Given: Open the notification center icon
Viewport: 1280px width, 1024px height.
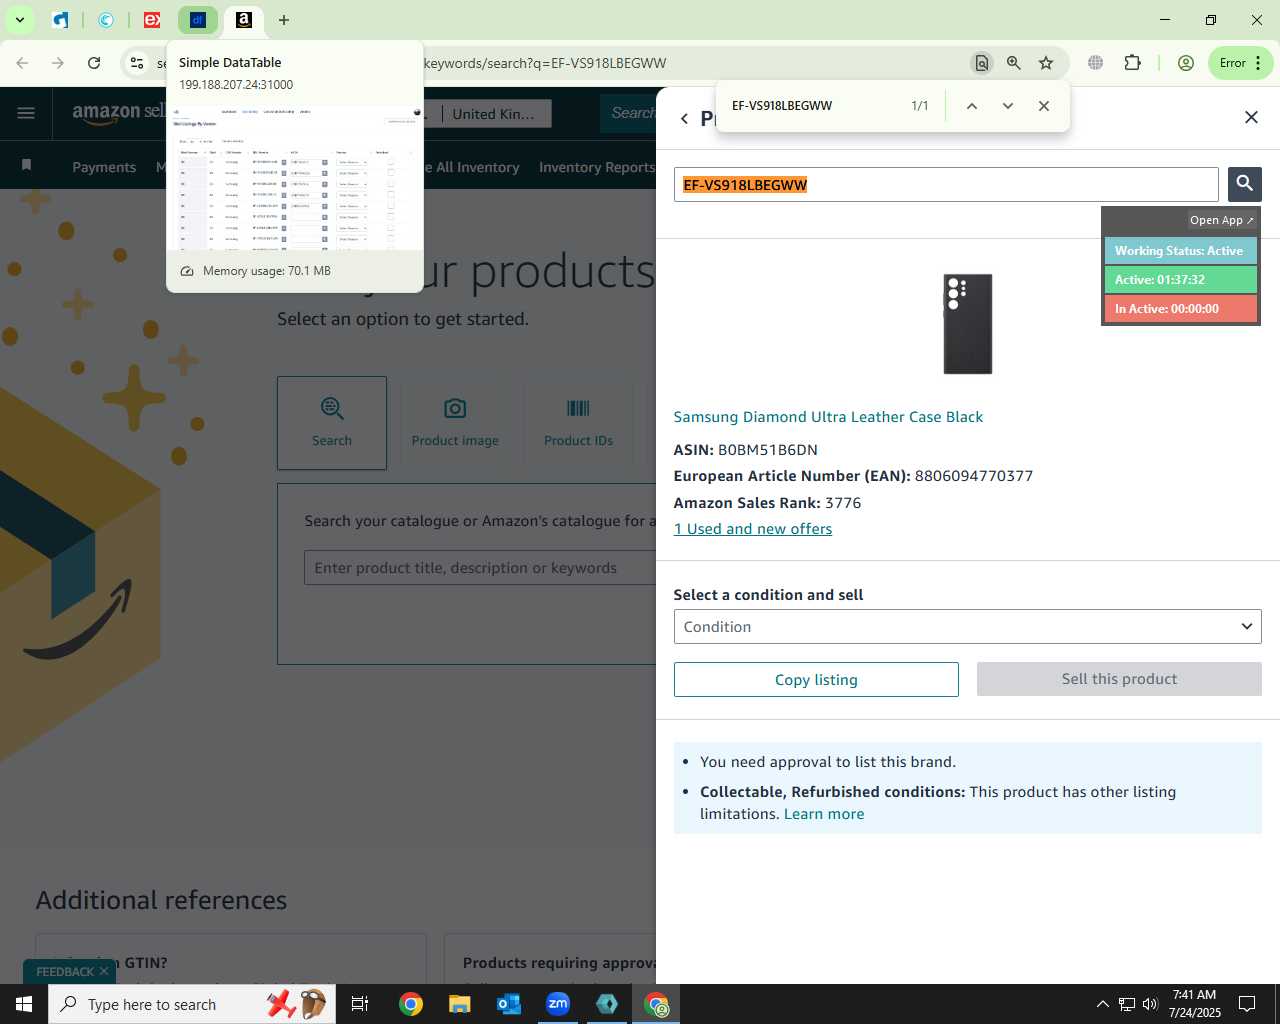Looking at the screenshot, I should [1247, 1004].
